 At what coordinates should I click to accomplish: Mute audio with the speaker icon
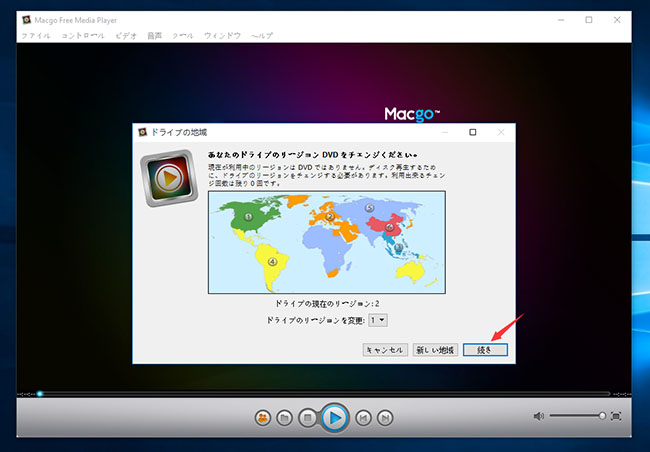pos(539,416)
